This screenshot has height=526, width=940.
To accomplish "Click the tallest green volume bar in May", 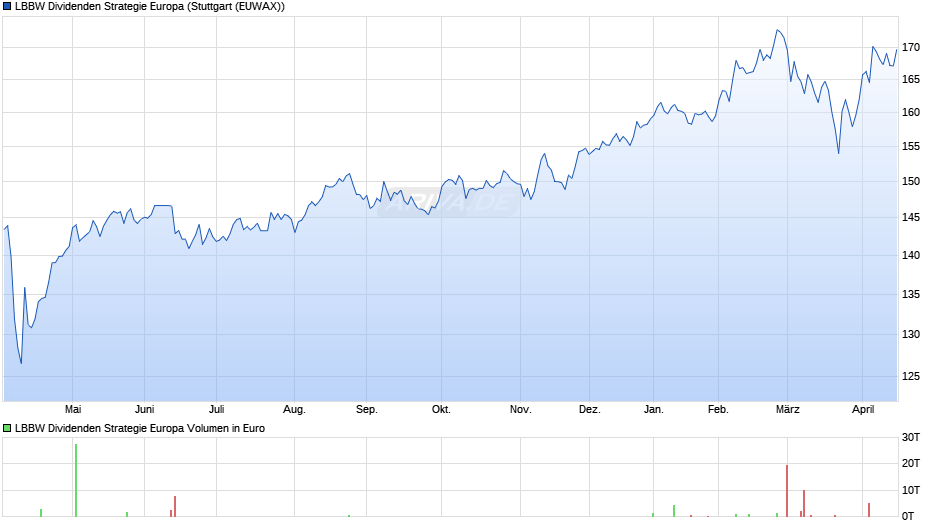I will click(76, 480).
